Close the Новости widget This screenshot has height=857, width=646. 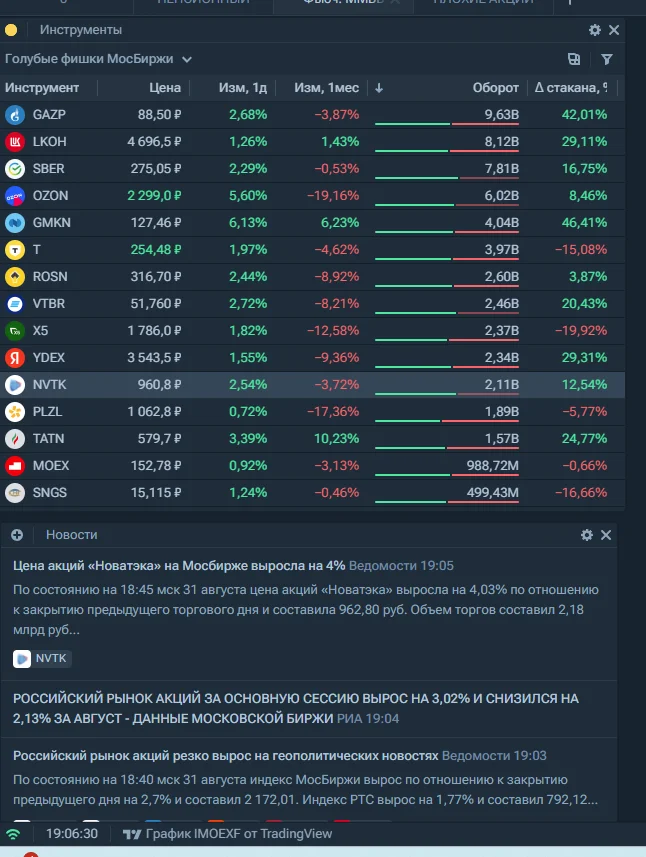606,535
